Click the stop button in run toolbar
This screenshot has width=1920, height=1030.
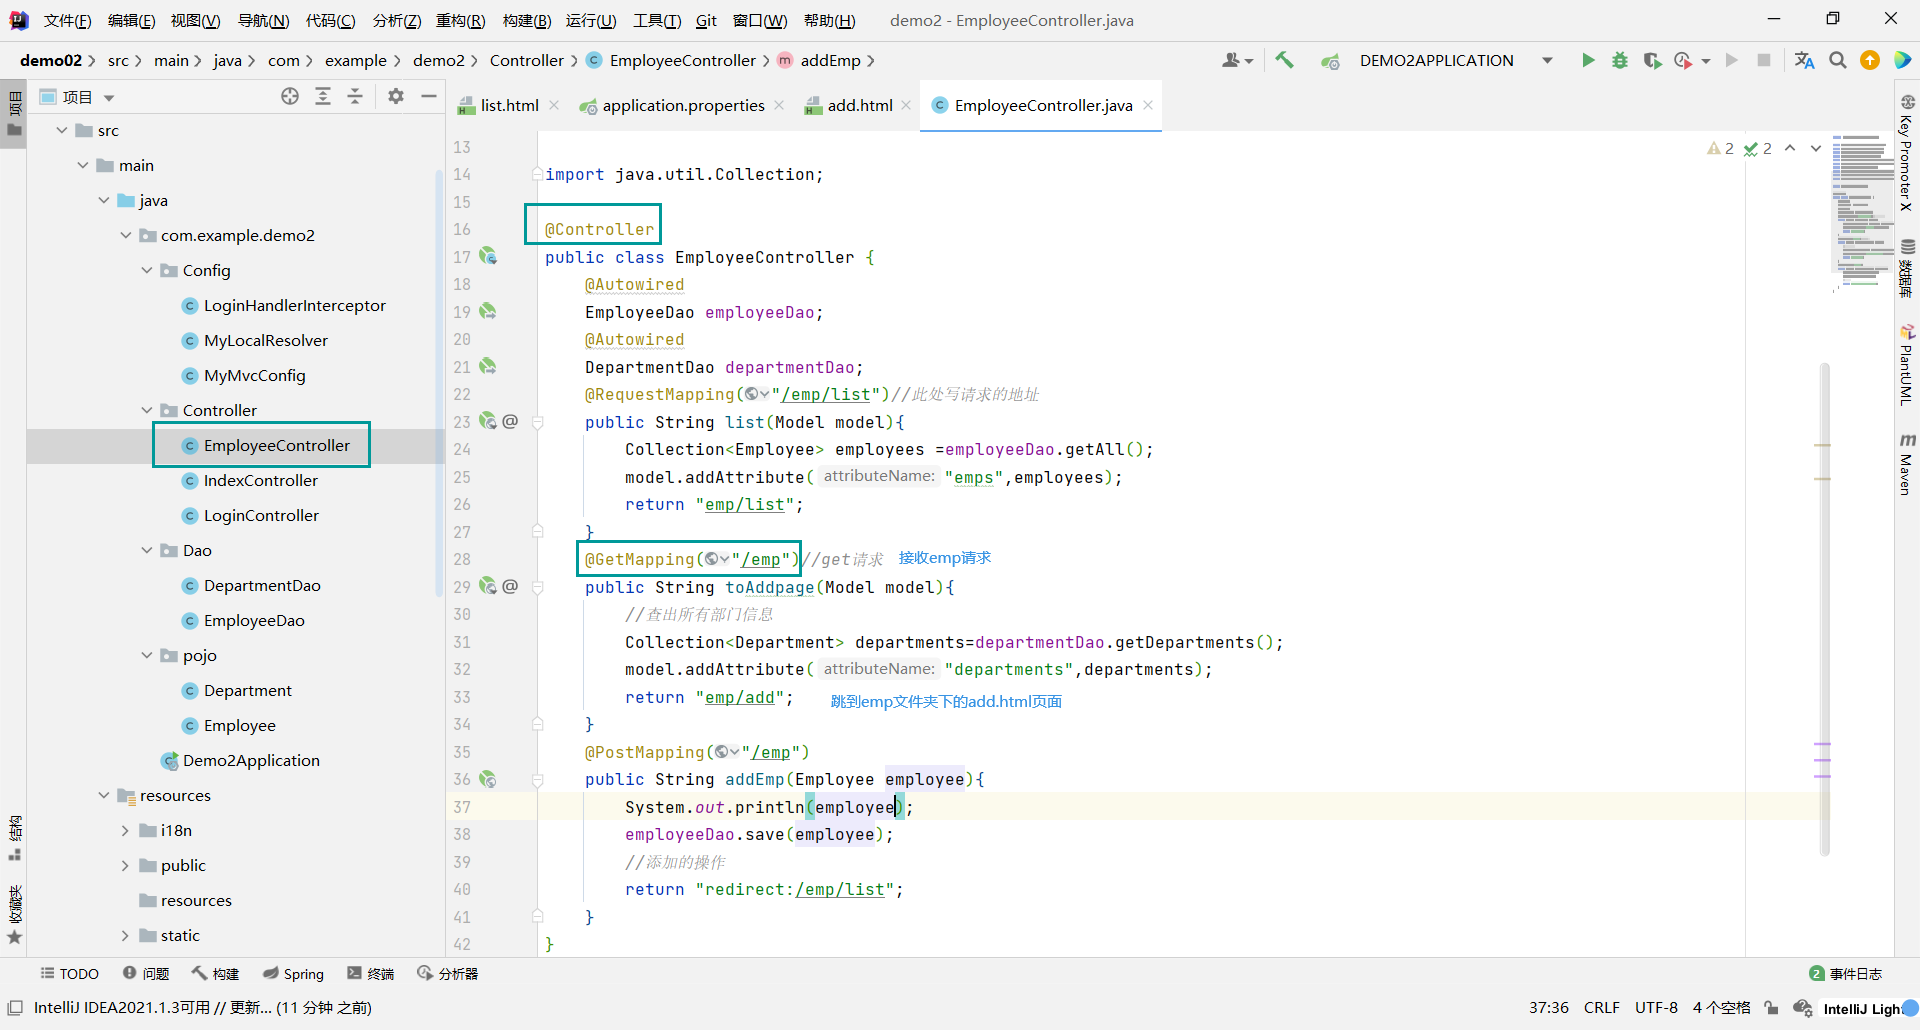click(x=1764, y=60)
